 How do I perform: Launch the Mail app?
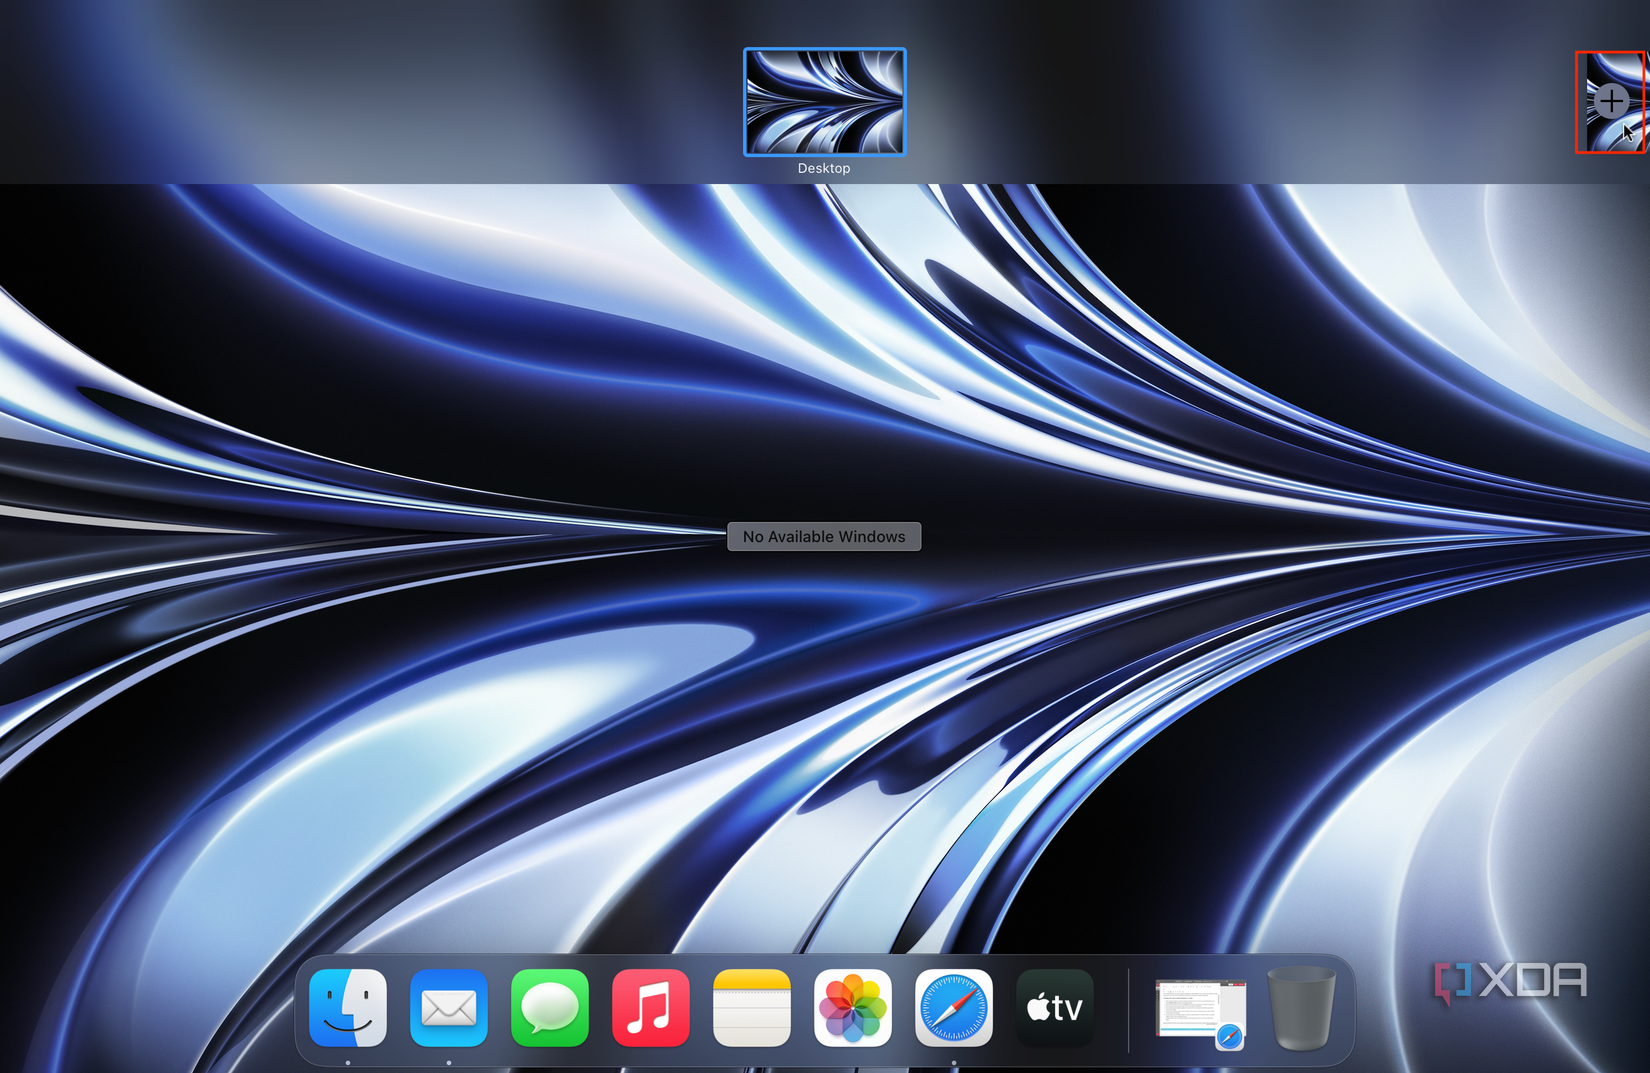tap(448, 1008)
